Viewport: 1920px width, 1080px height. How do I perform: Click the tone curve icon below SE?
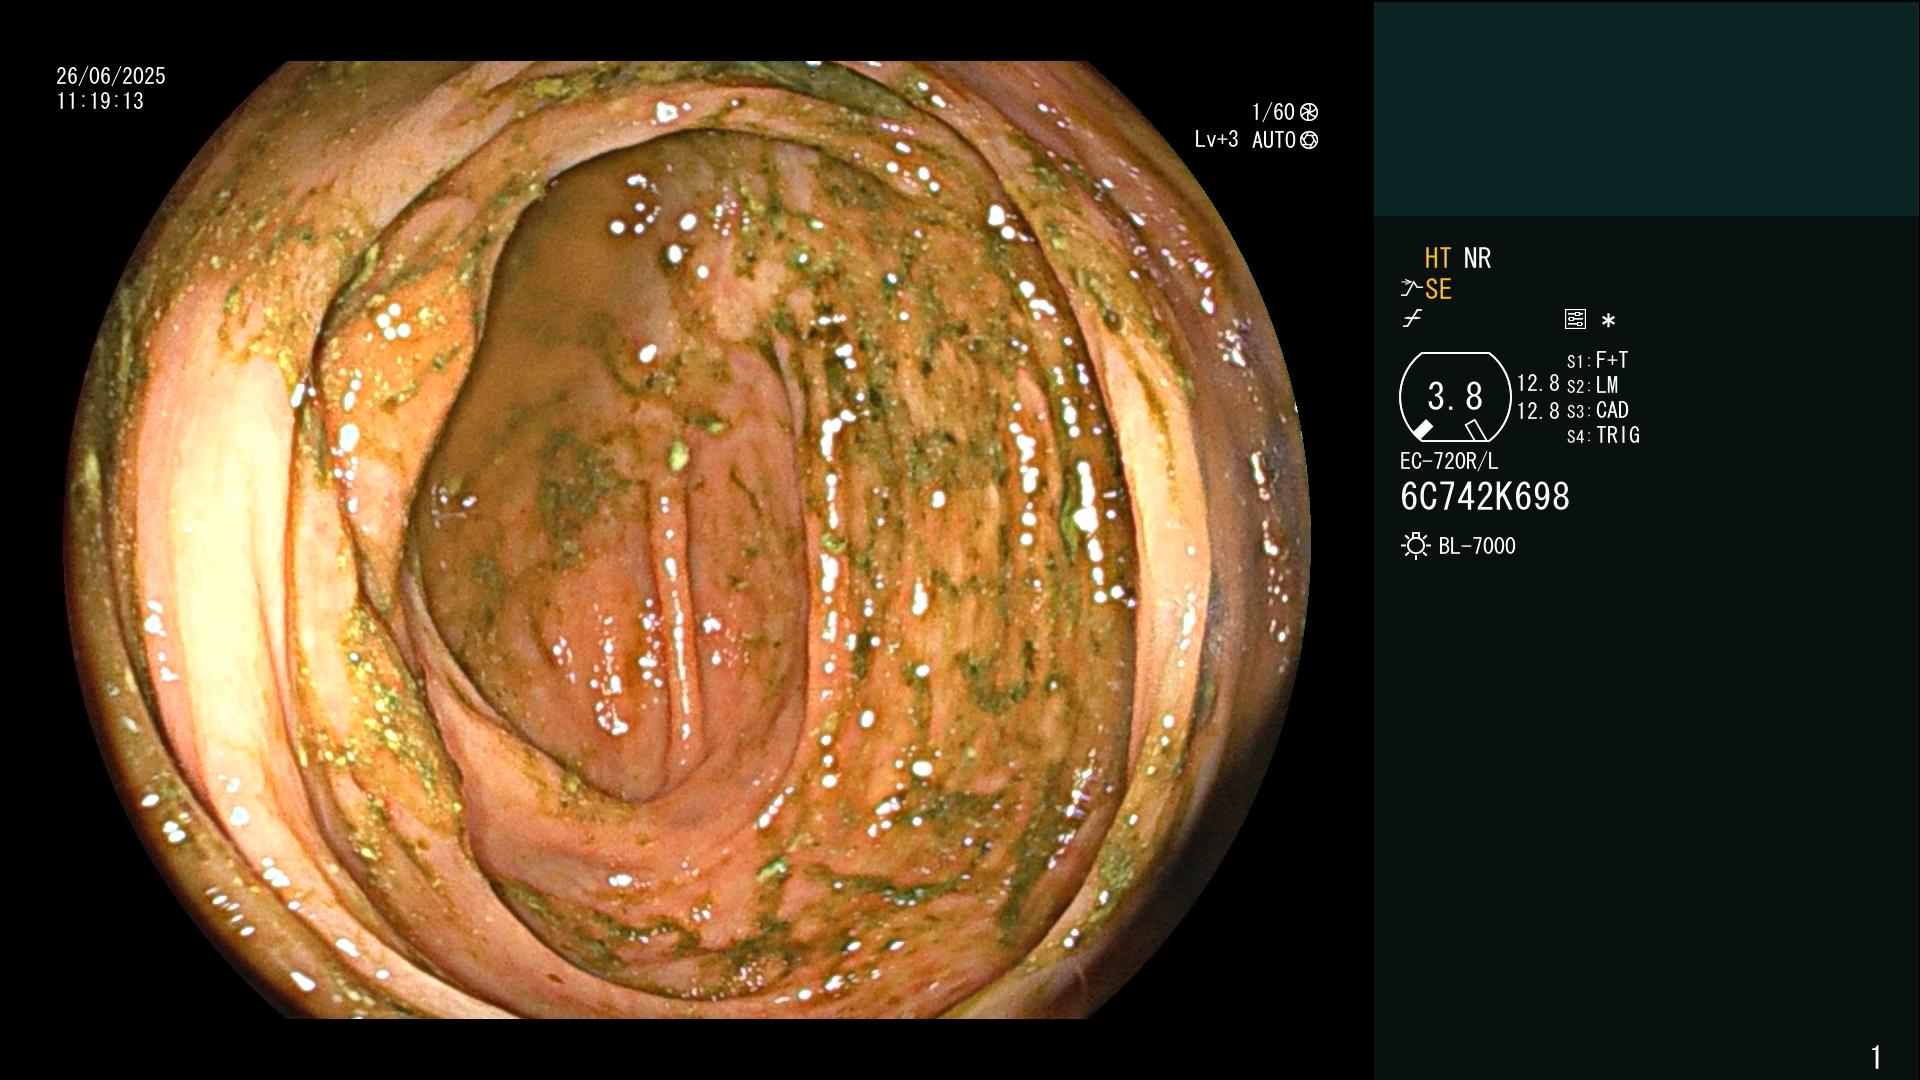(1412, 319)
